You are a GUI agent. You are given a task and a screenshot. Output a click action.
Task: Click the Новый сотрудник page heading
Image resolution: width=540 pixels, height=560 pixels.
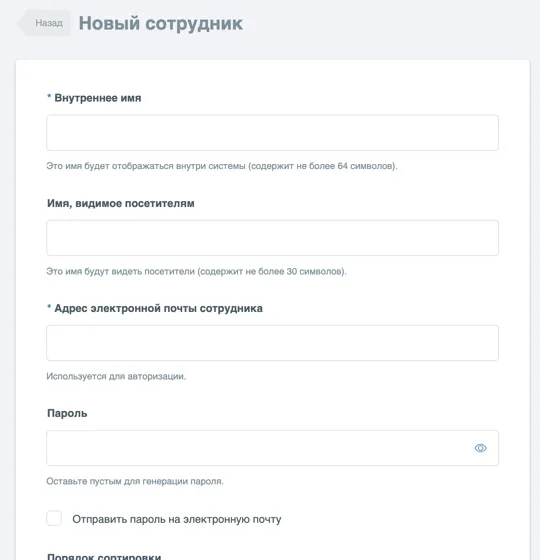point(161,24)
